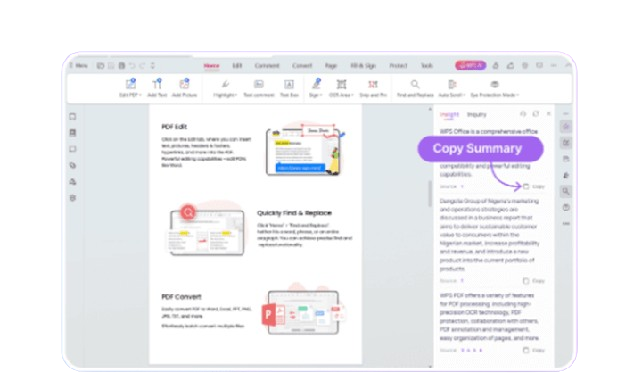Open the more options dots in right sidebar
This screenshot has width=642, height=389.
point(566,224)
